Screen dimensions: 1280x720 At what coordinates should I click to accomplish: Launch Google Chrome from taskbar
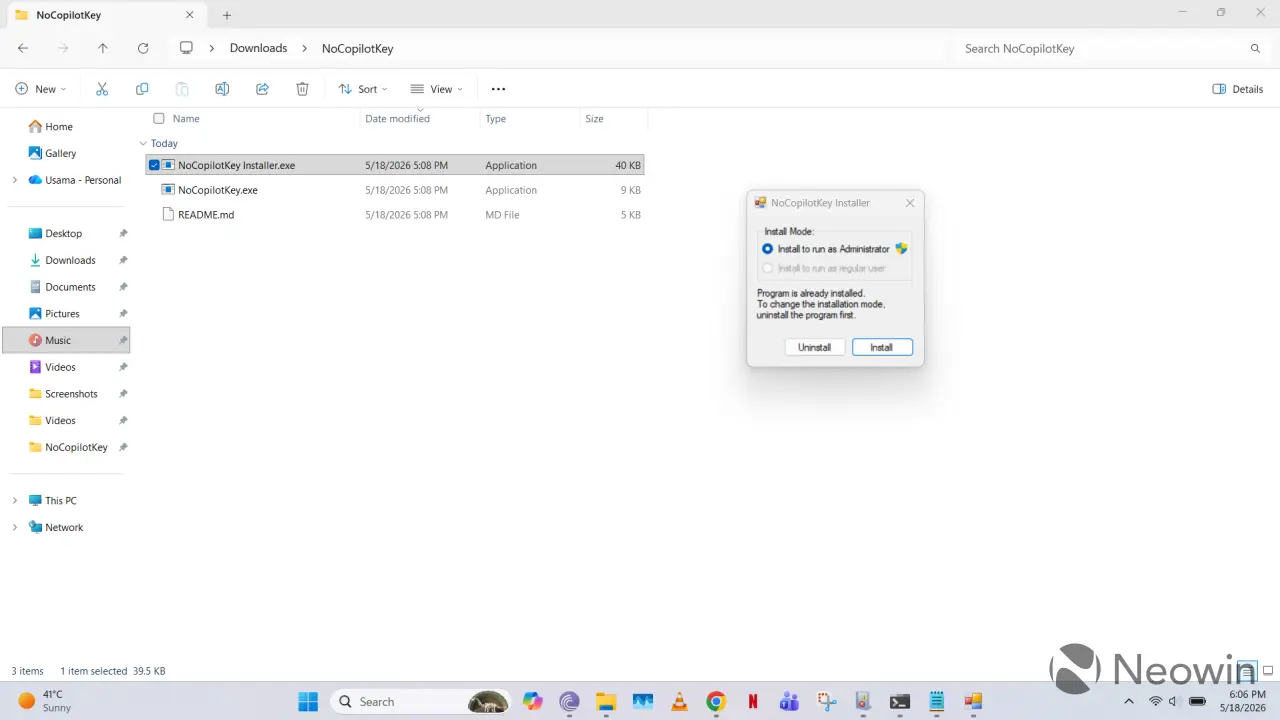tap(715, 701)
